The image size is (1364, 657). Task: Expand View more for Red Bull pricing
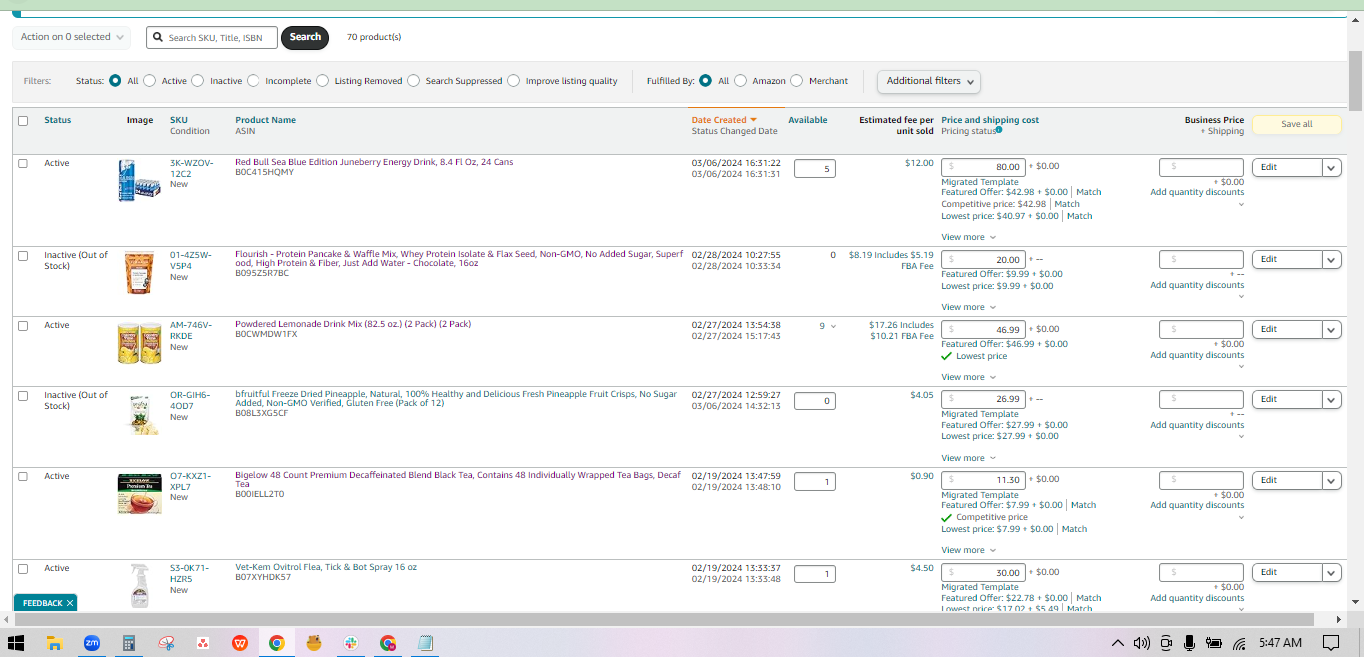[968, 237]
